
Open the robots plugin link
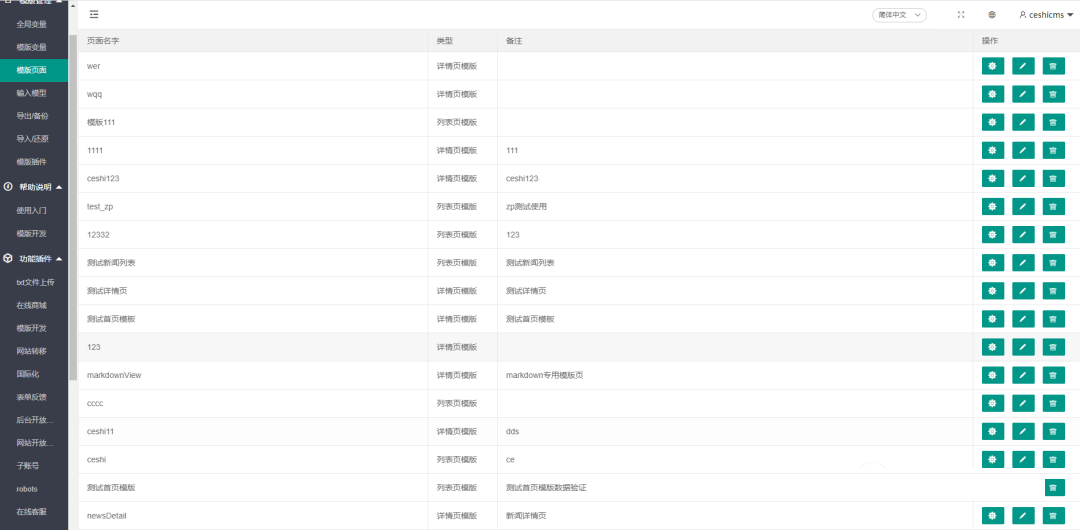pyautogui.click(x=27, y=489)
